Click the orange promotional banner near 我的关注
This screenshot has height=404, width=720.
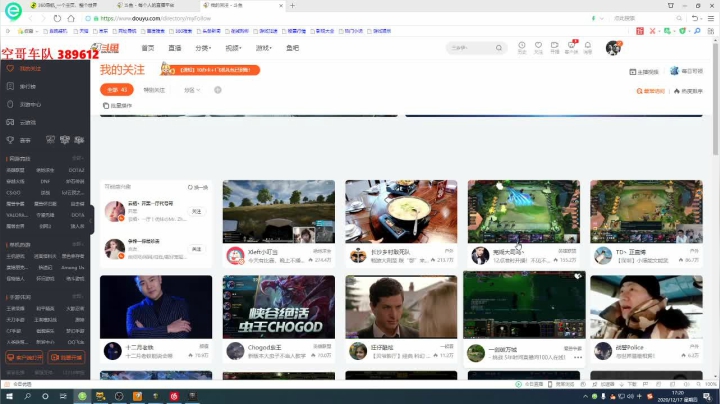(x=210, y=70)
